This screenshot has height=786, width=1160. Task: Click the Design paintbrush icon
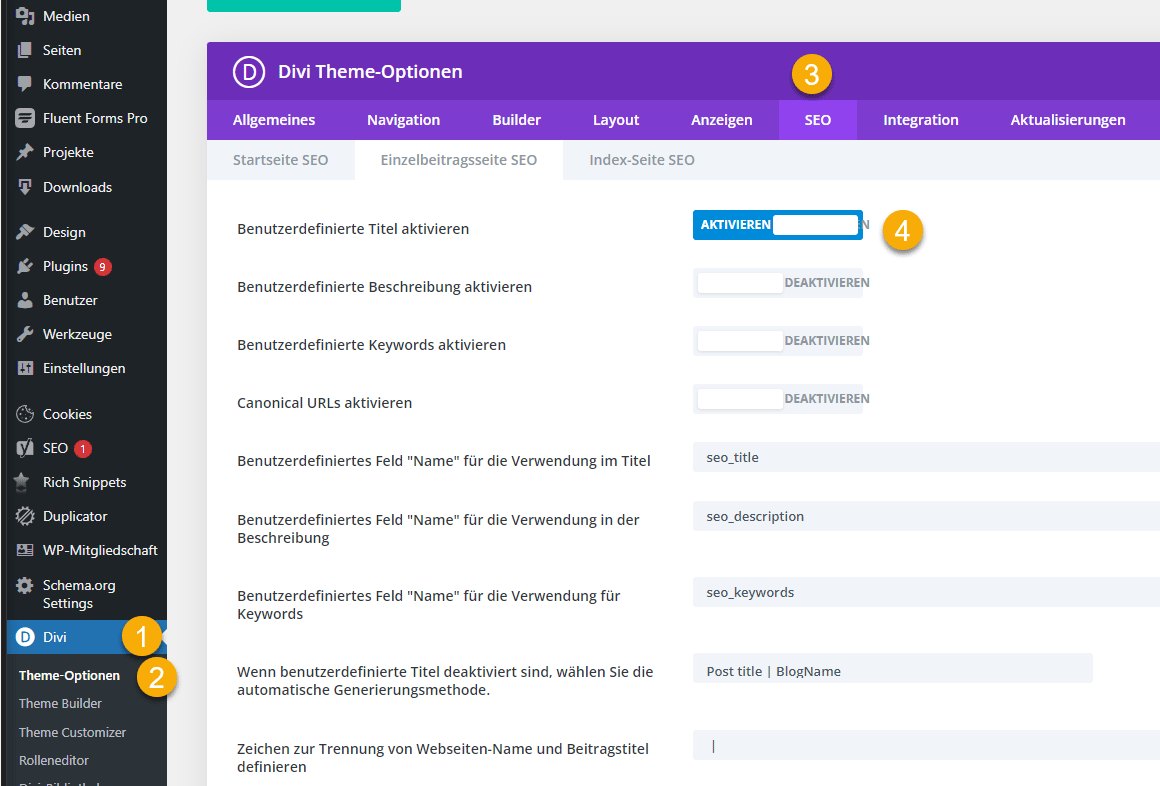coord(25,232)
